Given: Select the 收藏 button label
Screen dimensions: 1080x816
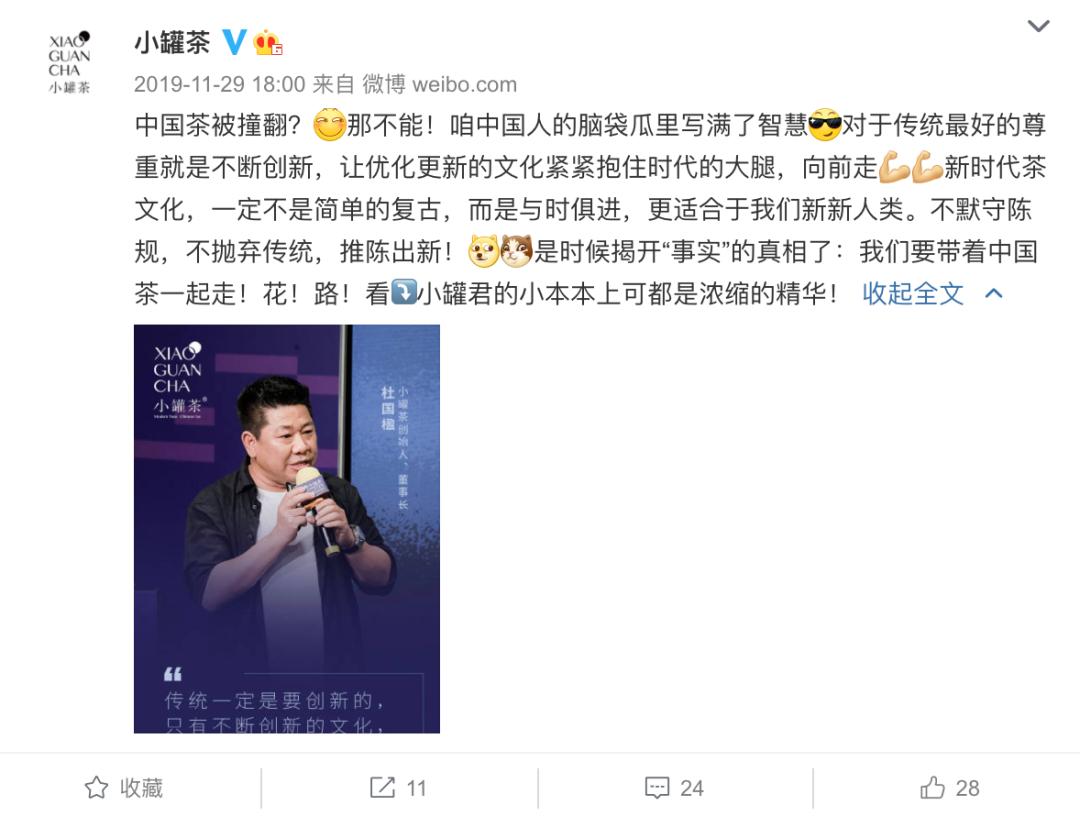Looking at the screenshot, I should click(x=141, y=788).
